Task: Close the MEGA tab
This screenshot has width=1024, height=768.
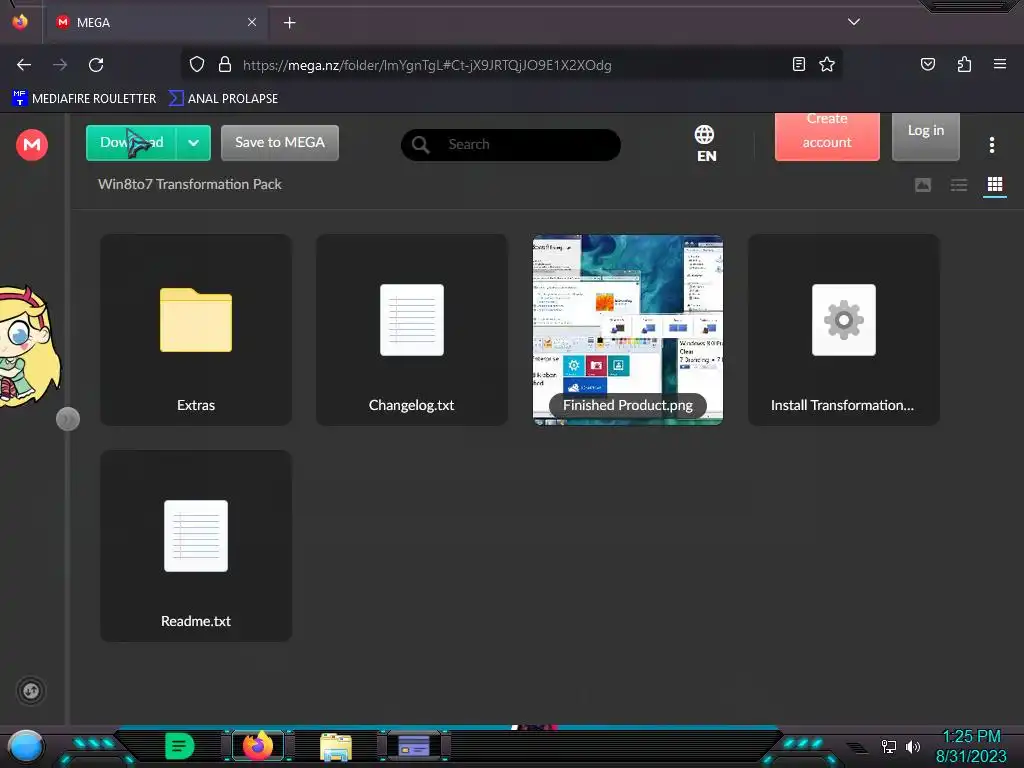Action: click(252, 22)
